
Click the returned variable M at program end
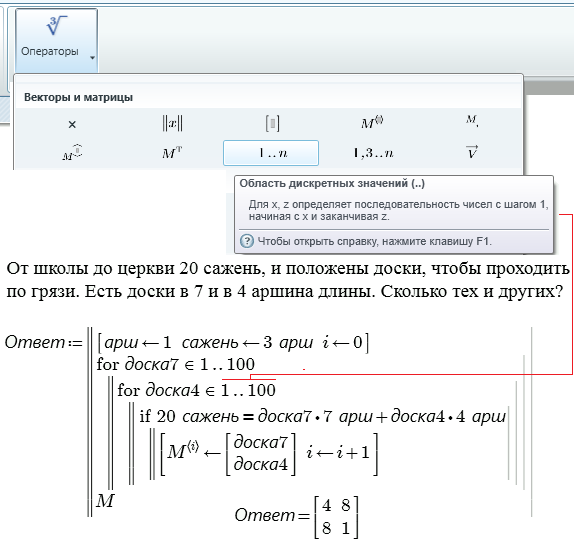pos(105,501)
